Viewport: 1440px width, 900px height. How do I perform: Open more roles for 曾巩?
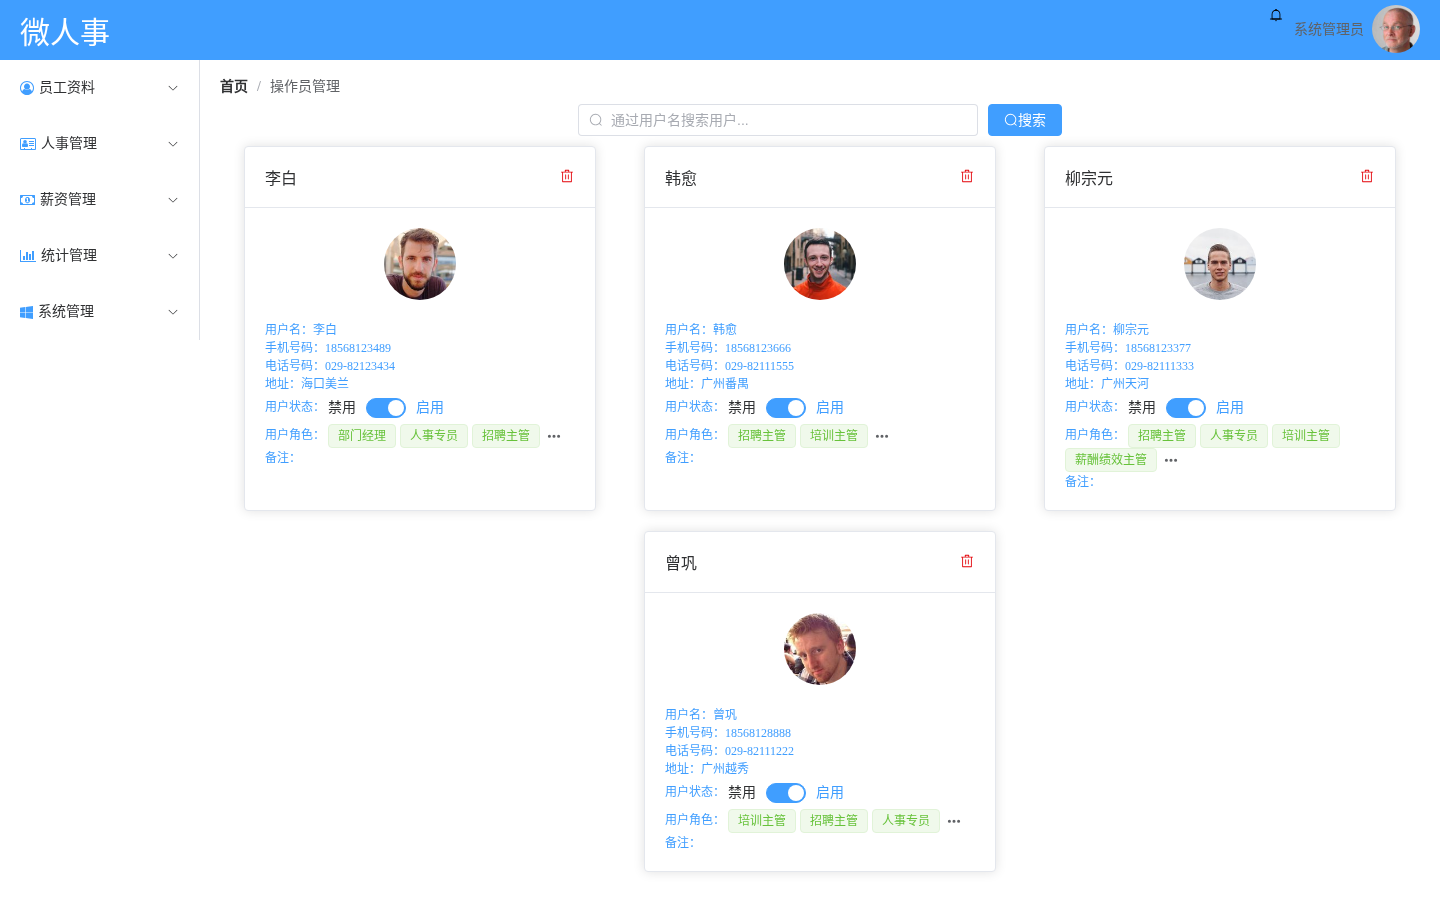[x=954, y=821]
